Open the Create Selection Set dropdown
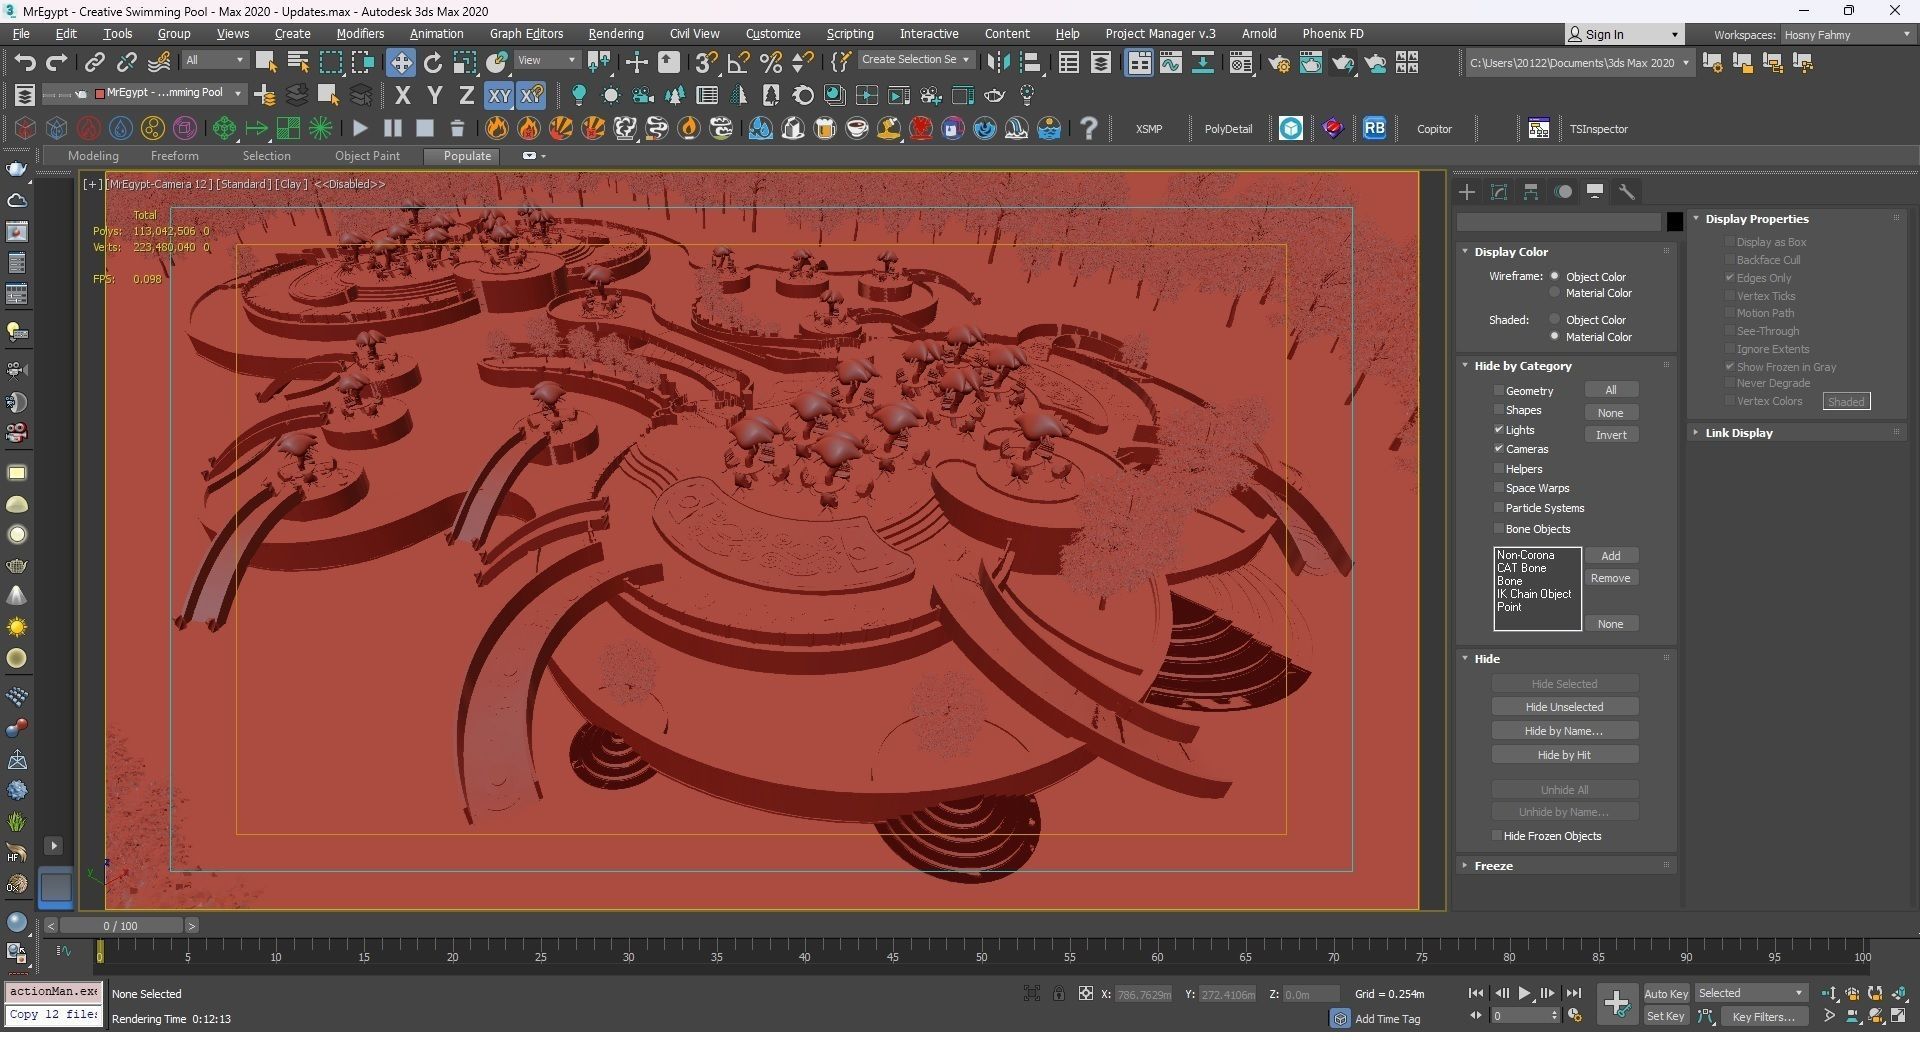The image size is (1920, 1040). pos(915,60)
